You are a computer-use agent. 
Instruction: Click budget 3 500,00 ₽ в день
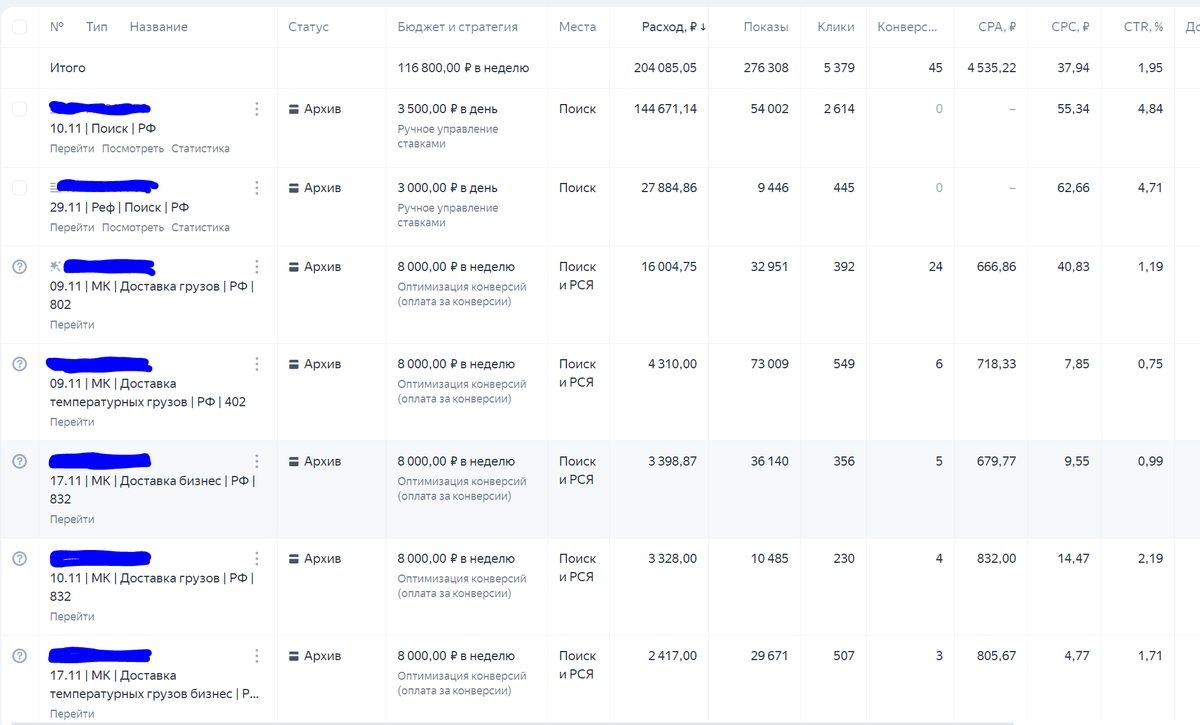[x=447, y=109]
